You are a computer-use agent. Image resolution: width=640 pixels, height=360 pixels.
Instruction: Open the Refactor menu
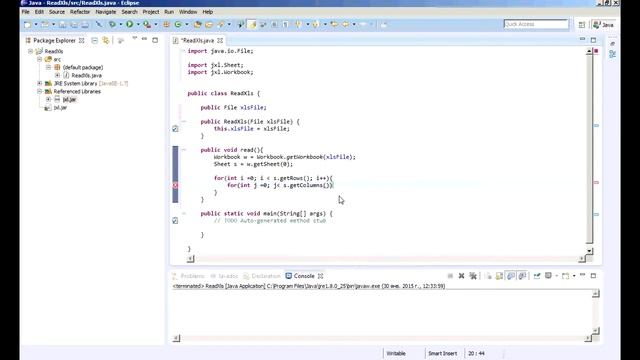[80, 12]
